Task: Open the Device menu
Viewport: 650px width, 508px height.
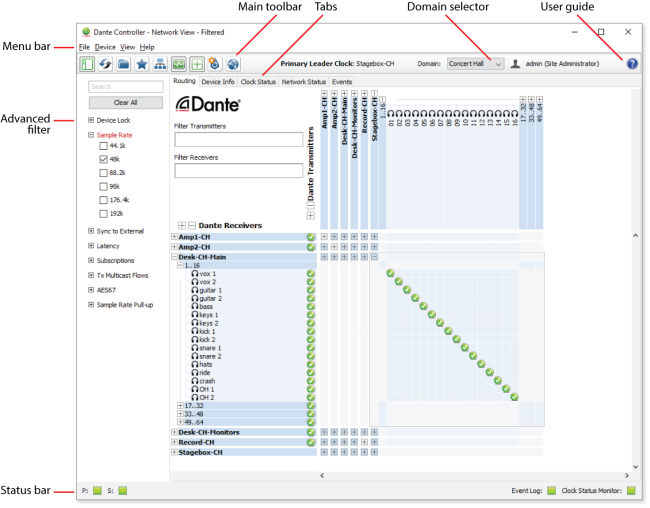Action: 105,47
